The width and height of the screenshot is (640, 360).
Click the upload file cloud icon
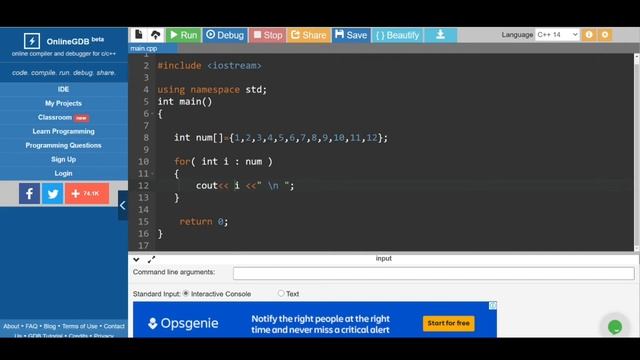coord(156,35)
